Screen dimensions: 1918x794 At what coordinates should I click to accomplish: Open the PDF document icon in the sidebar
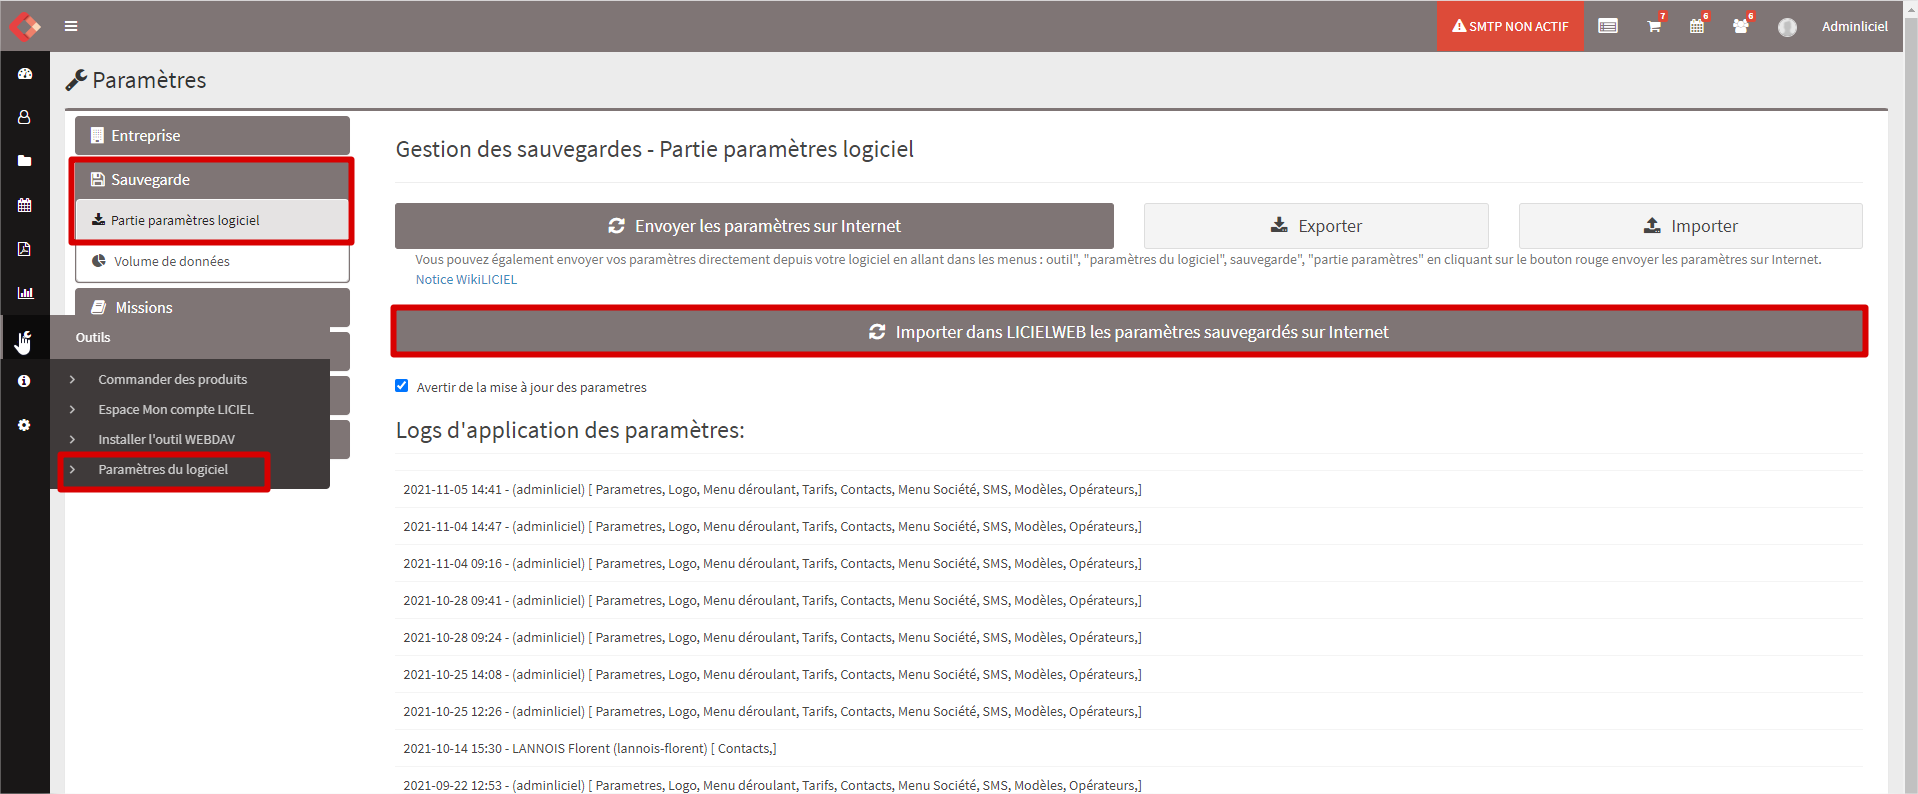click(25, 249)
